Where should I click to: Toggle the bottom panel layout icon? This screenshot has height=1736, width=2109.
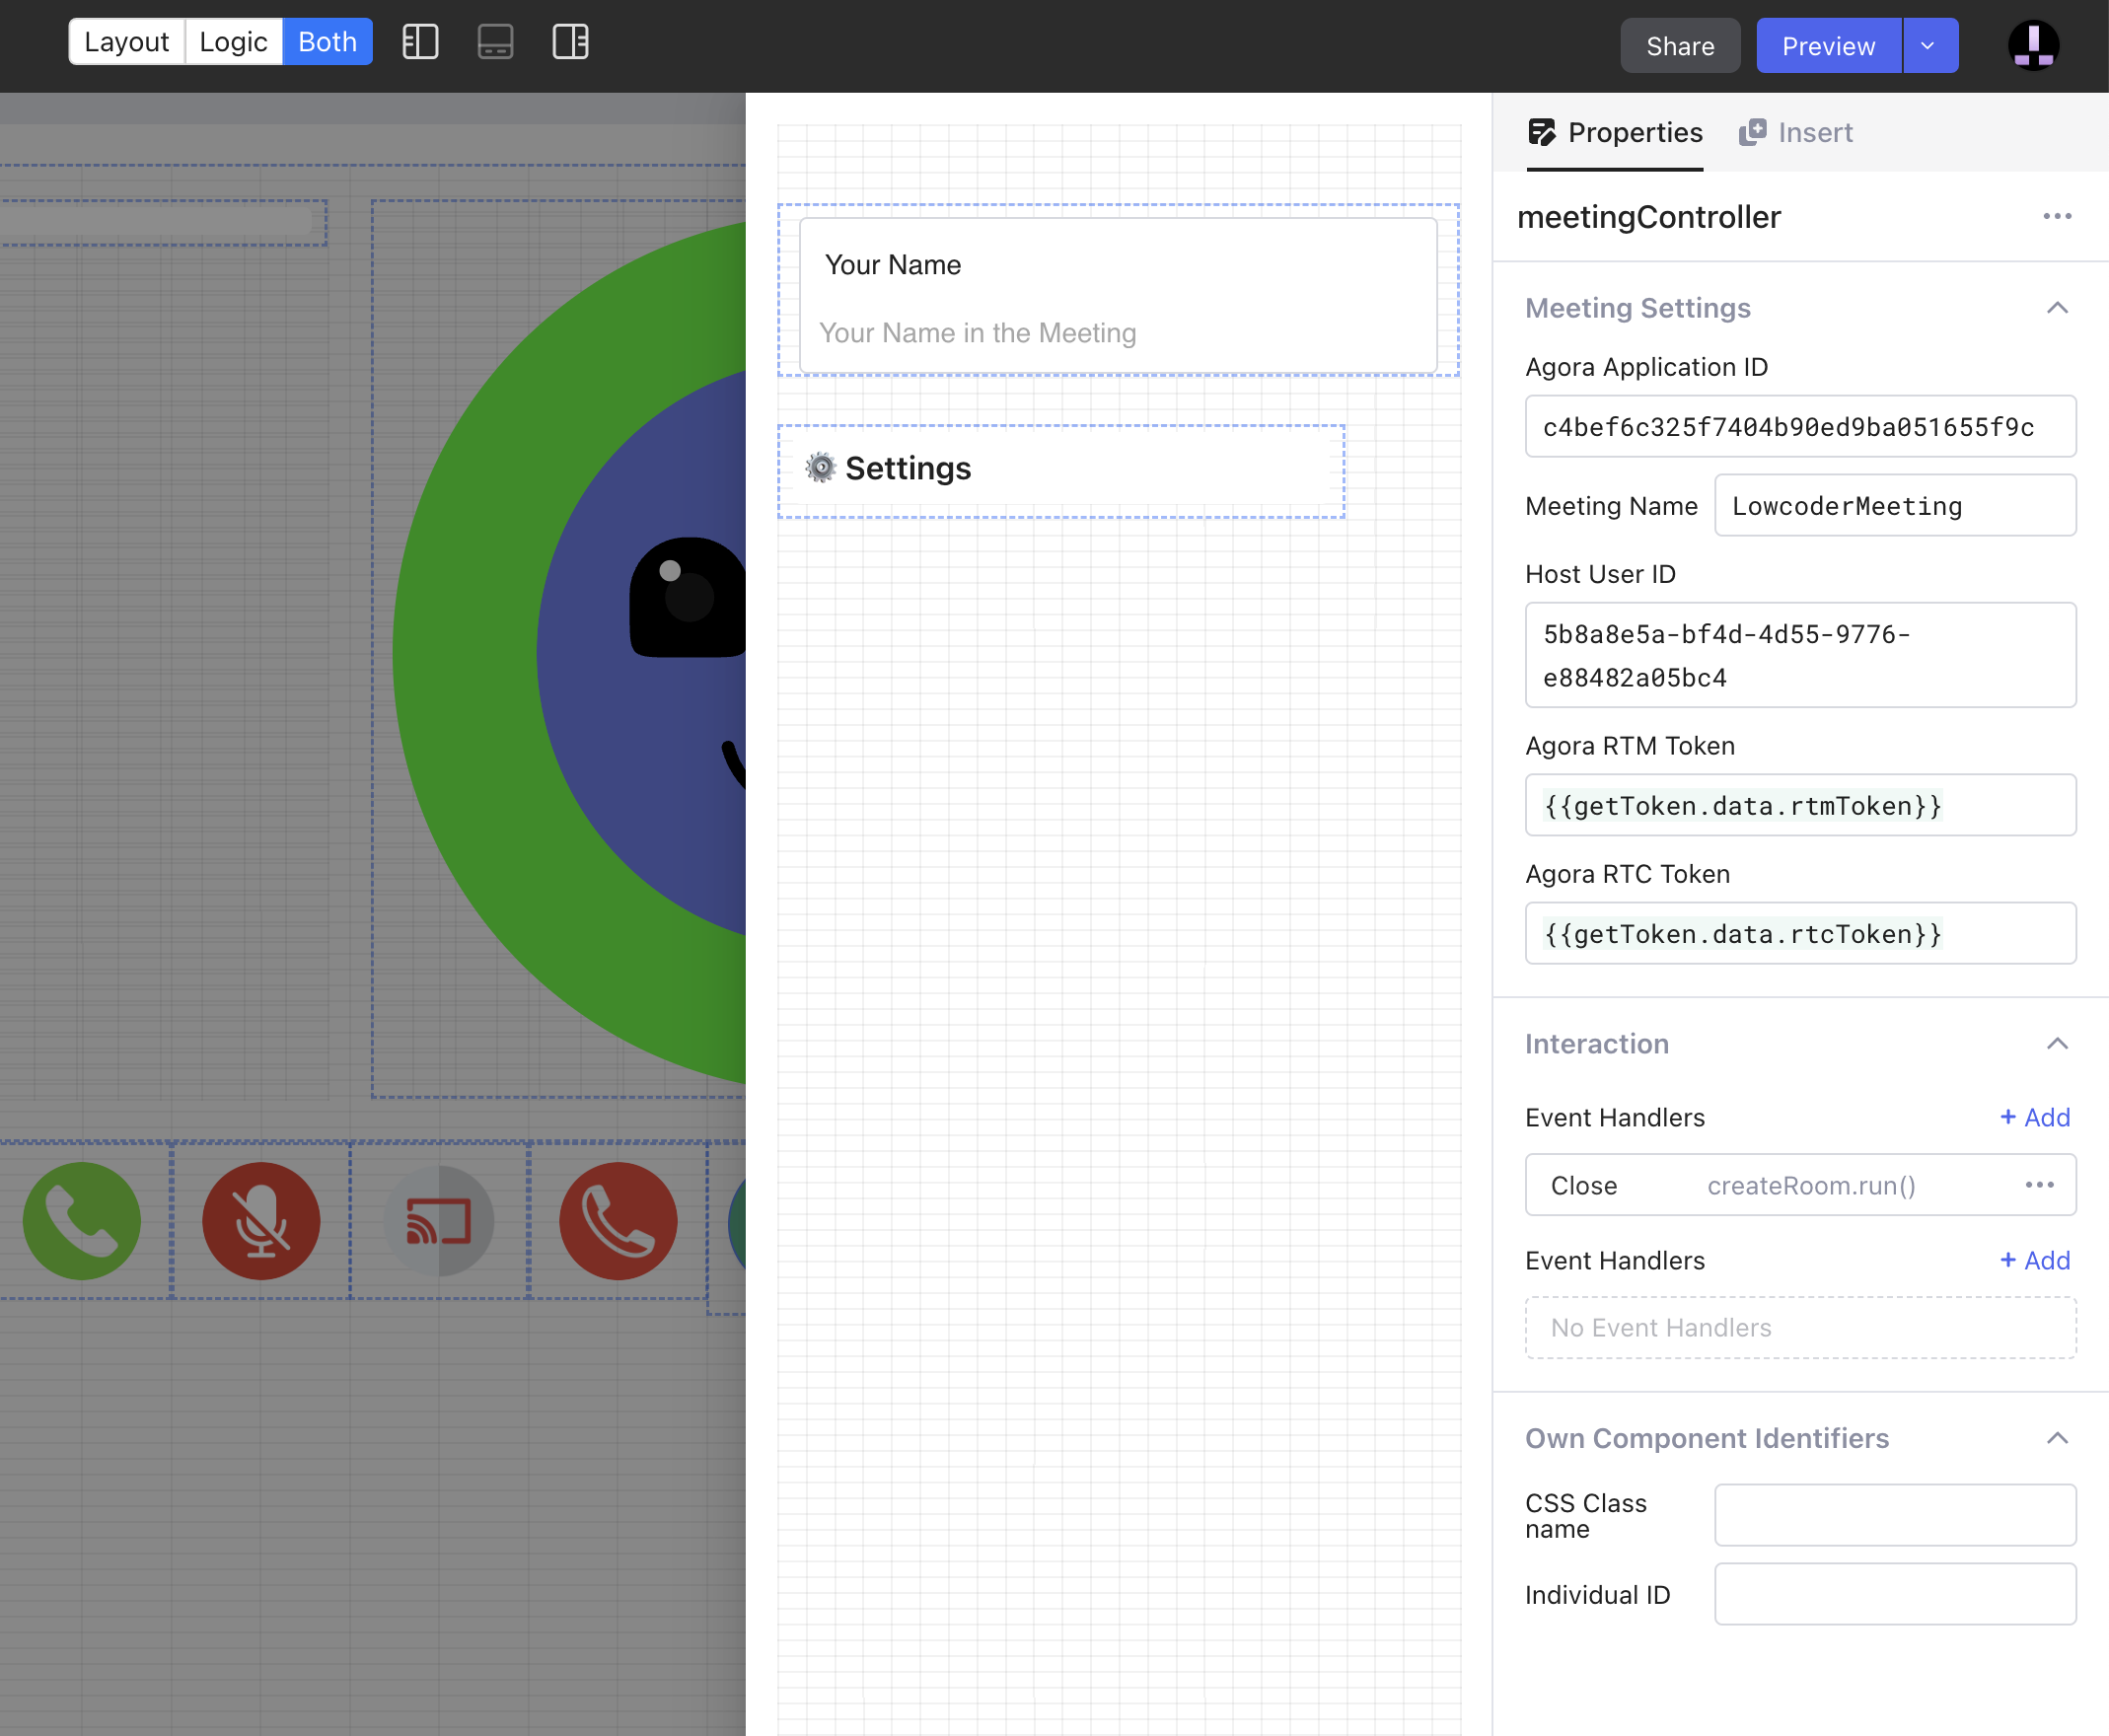click(495, 42)
